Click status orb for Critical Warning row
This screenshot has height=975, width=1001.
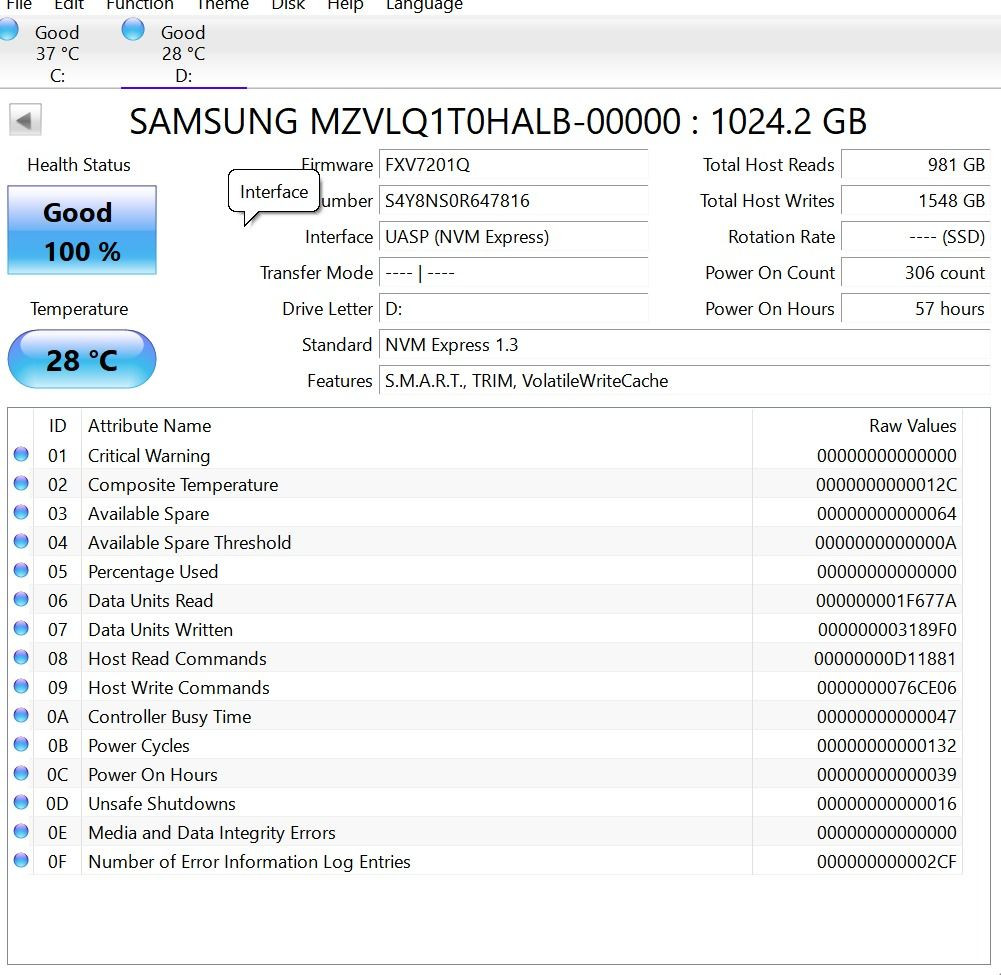[x=21, y=454]
